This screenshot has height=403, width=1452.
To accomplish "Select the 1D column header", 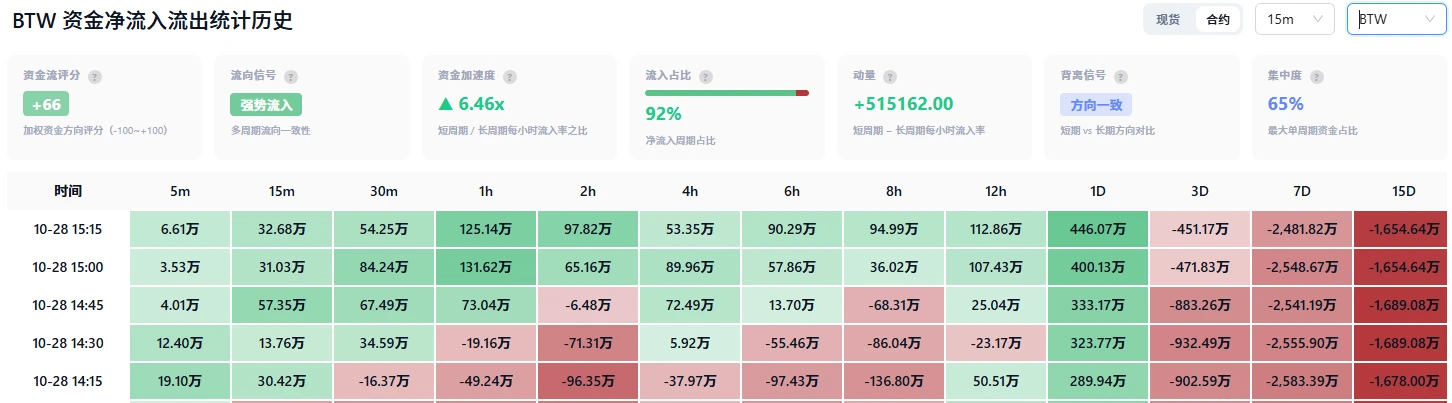I will tap(1098, 191).
